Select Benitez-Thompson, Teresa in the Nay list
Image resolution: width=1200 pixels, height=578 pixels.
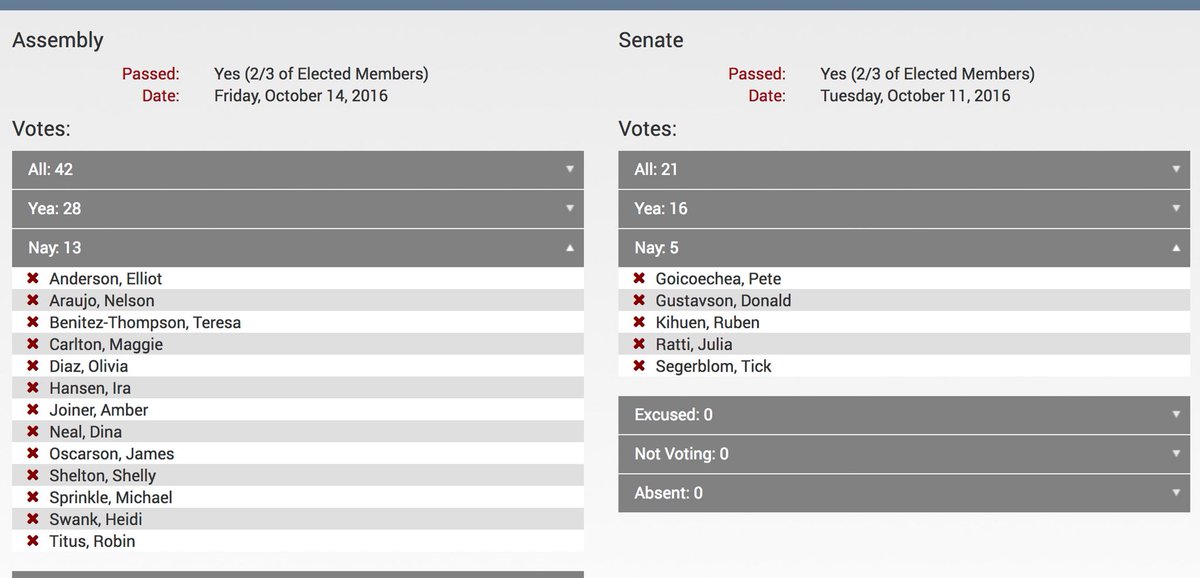[145, 323]
